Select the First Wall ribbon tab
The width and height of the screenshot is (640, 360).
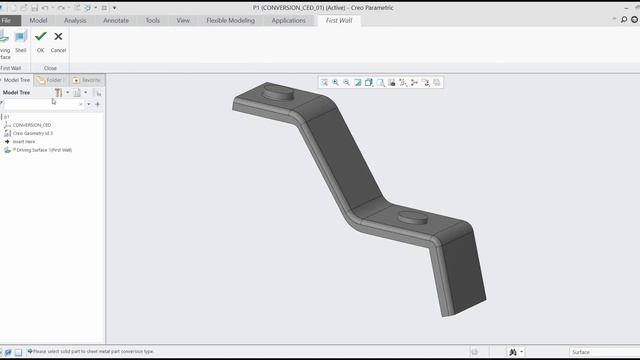[x=339, y=20]
